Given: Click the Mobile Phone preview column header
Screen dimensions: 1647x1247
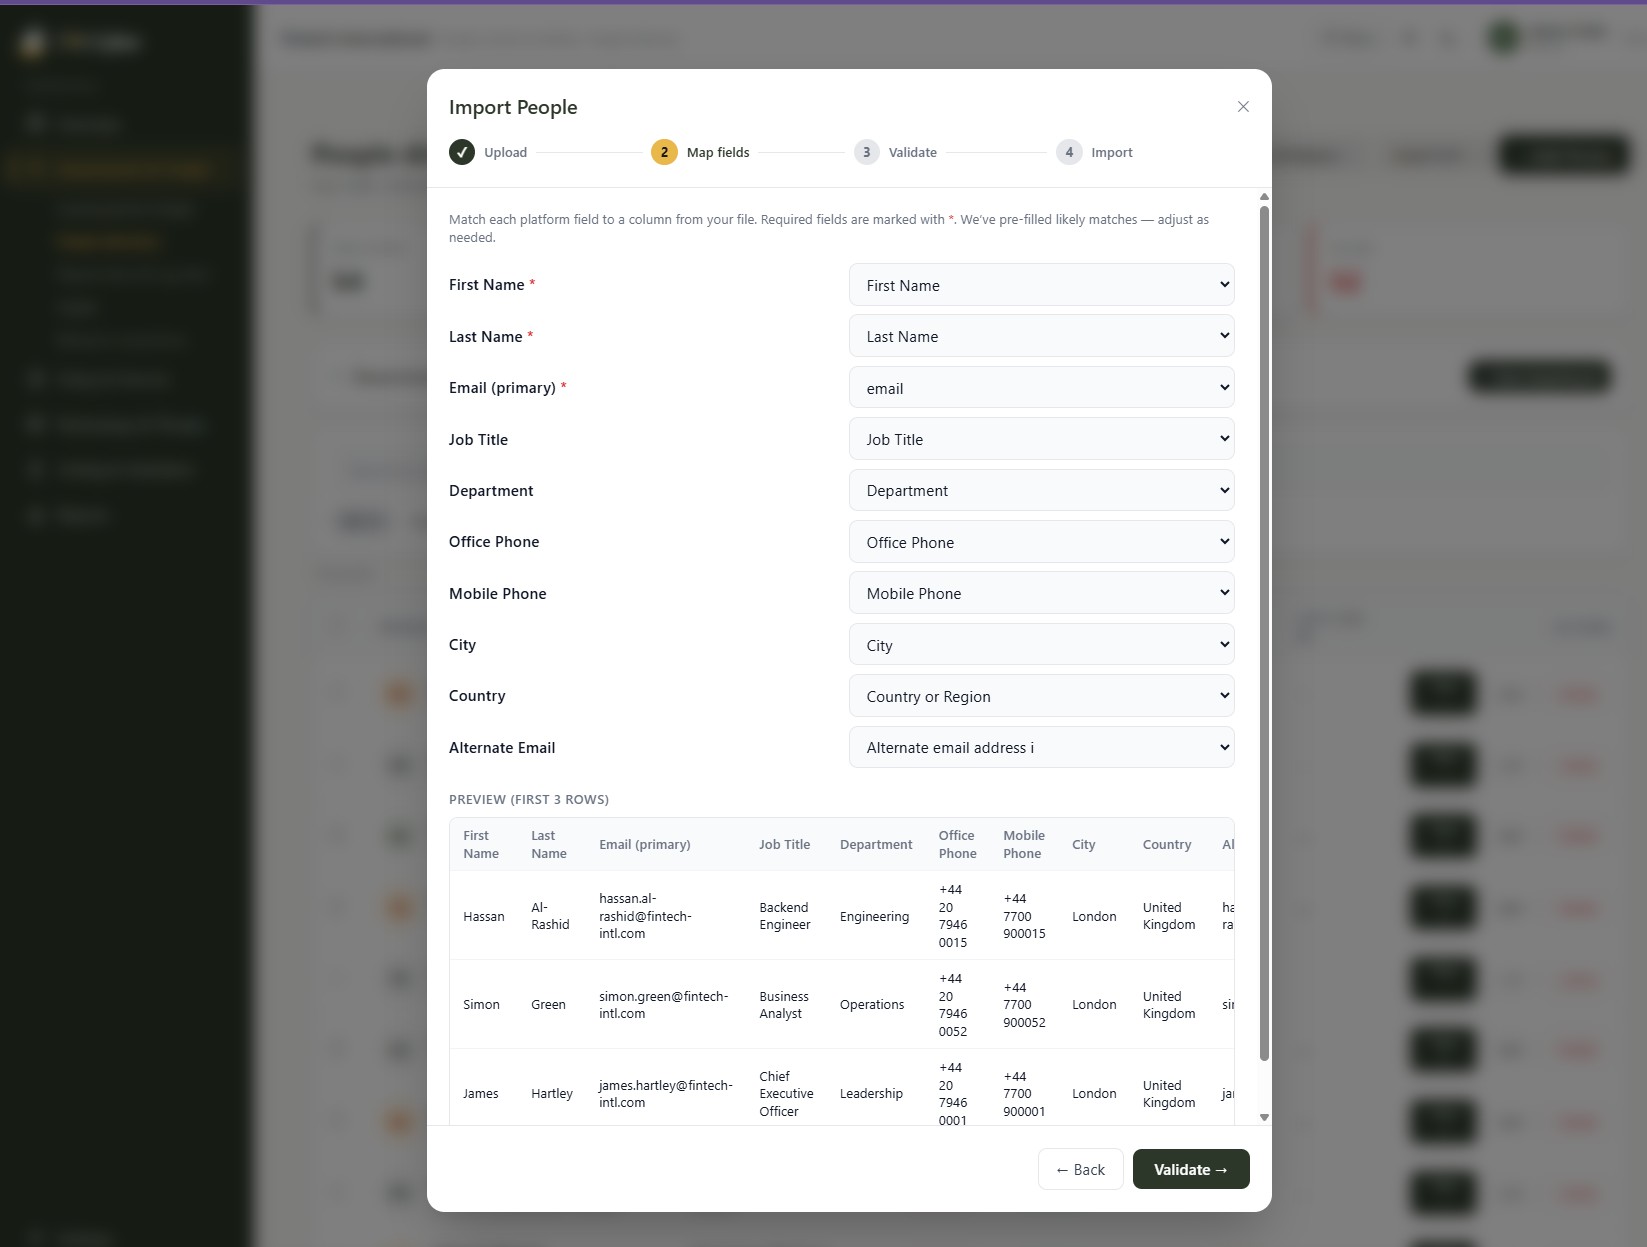Looking at the screenshot, I should pyautogui.click(x=1024, y=844).
